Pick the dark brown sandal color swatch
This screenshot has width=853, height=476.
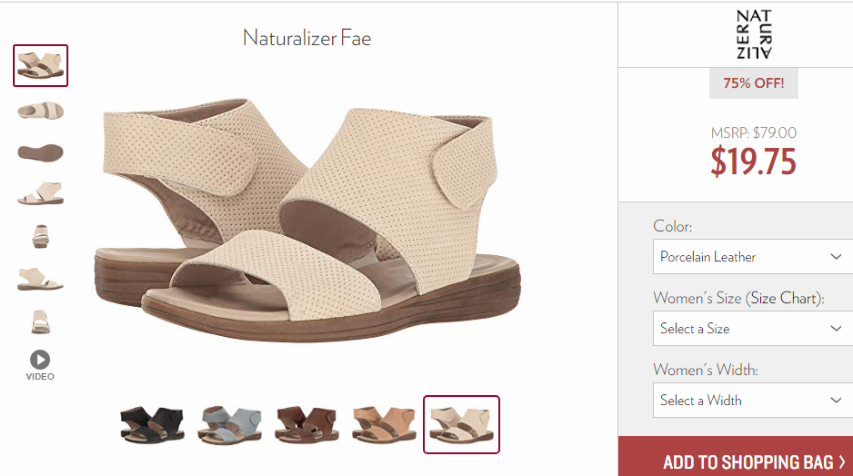click(x=307, y=424)
